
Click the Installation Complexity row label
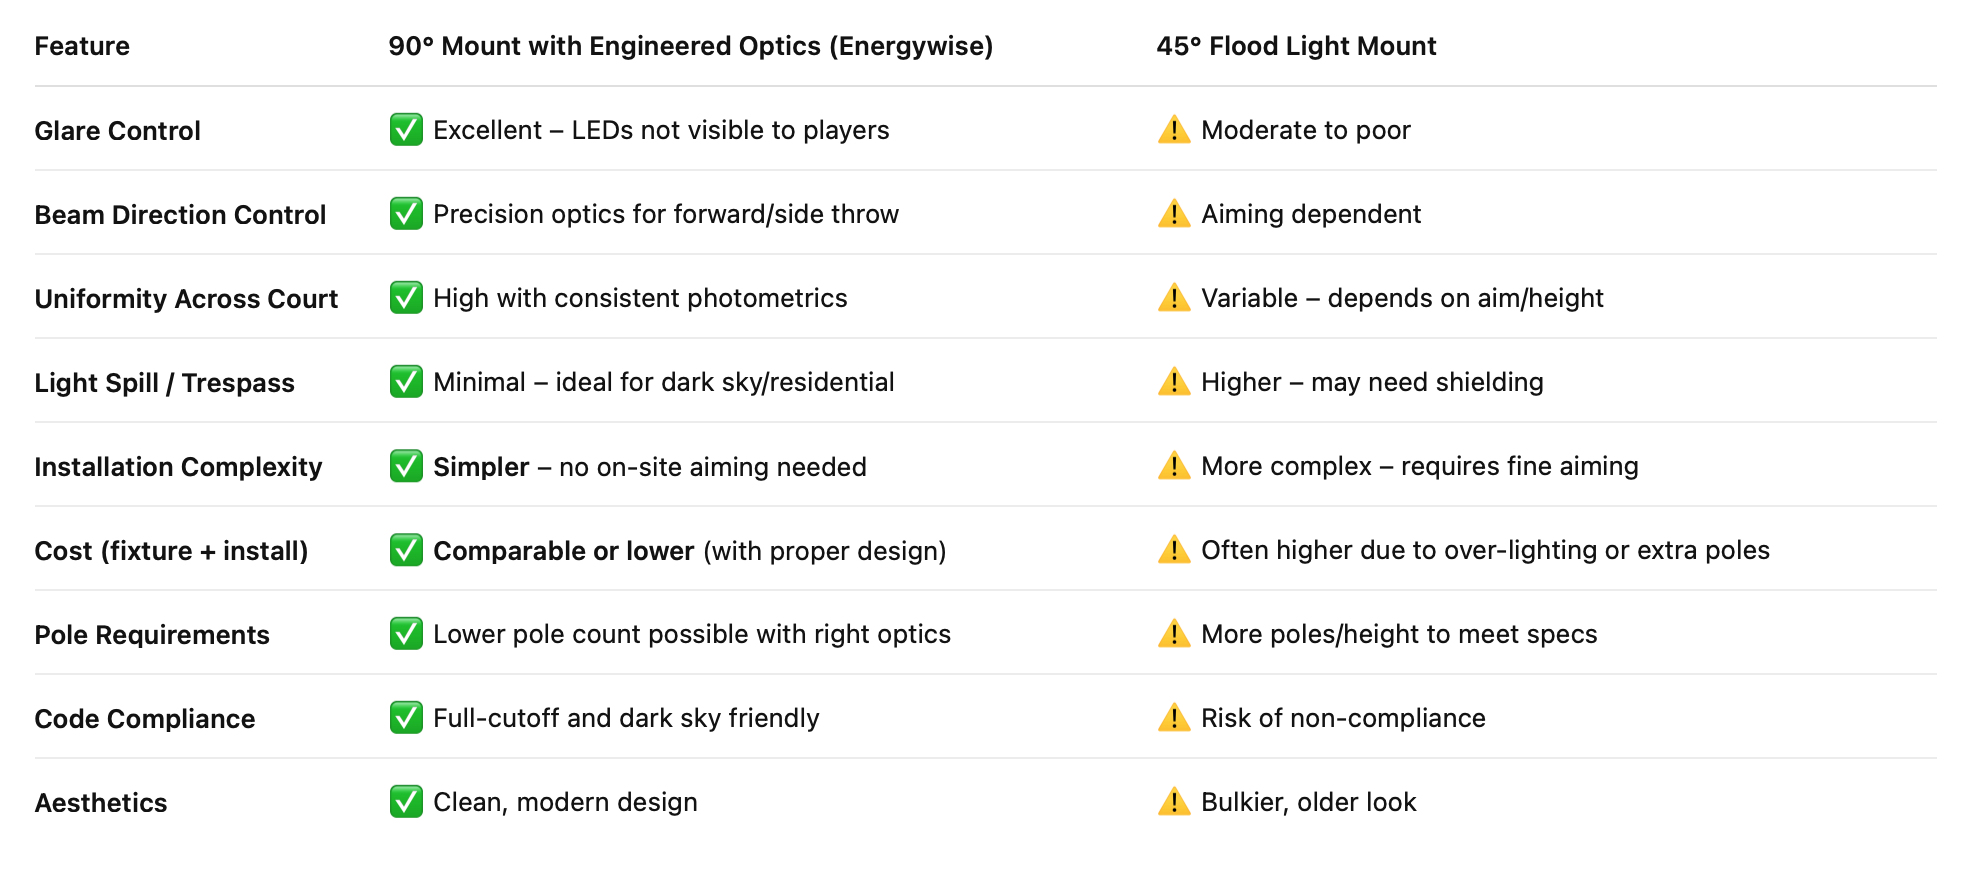click(x=178, y=467)
